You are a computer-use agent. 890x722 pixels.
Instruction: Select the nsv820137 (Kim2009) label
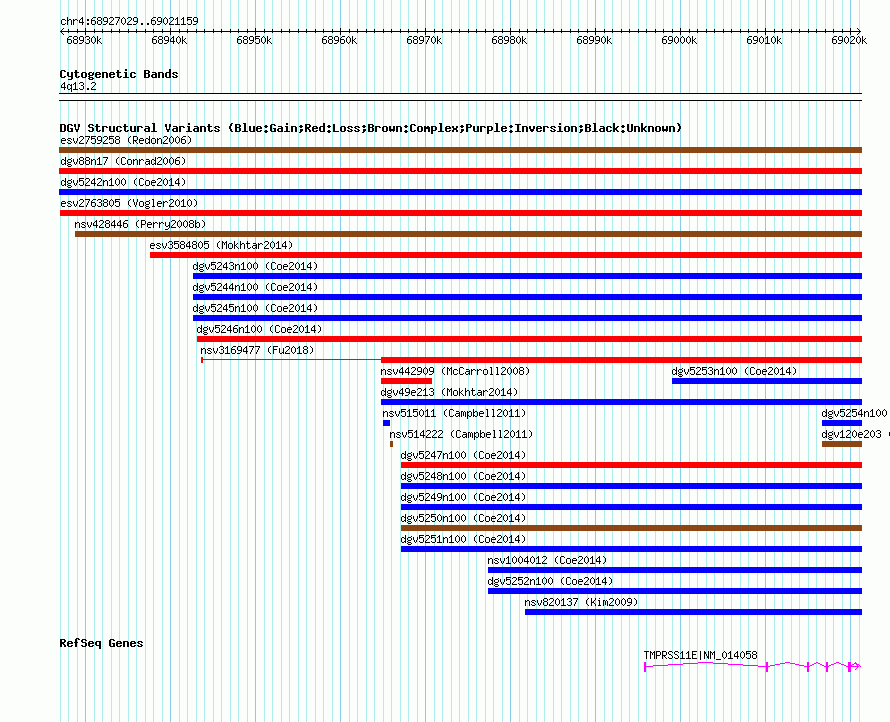click(x=581, y=602)
